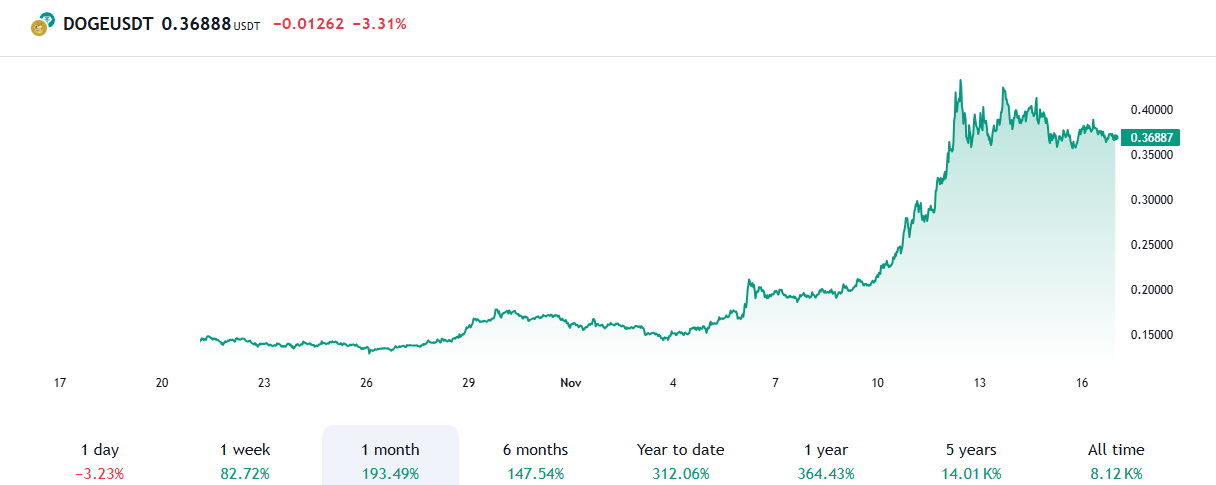1216x485 pixels.
Task: Select the 1 year range tab
Action: [x=826, y=460]
